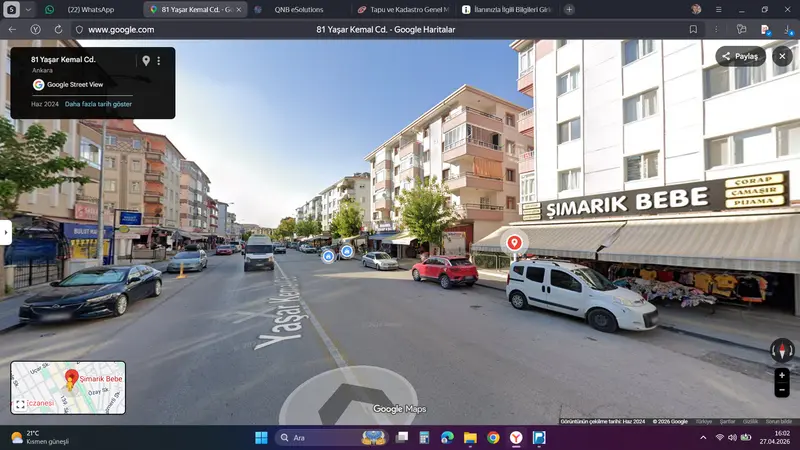Click the red Şımarık Bebe place marker
The image size is (800, 450).
click(514, 243)
